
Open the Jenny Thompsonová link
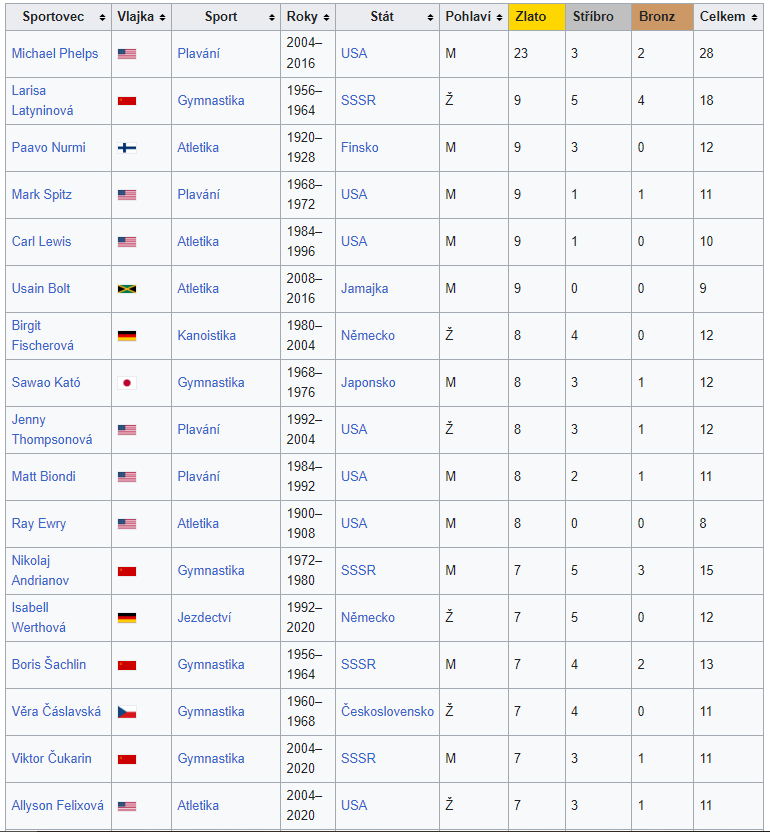[x=52, y=429]
